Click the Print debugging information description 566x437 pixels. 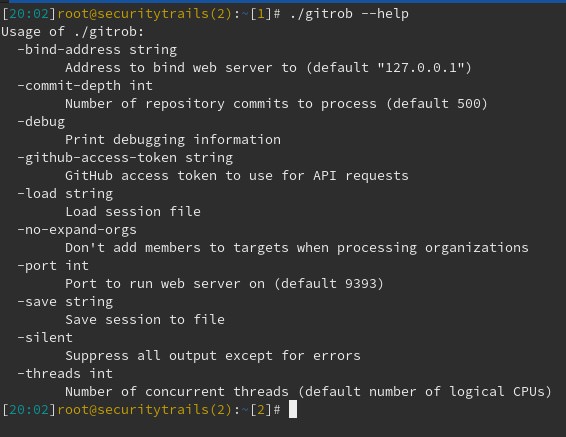click(x=173, y=140)
